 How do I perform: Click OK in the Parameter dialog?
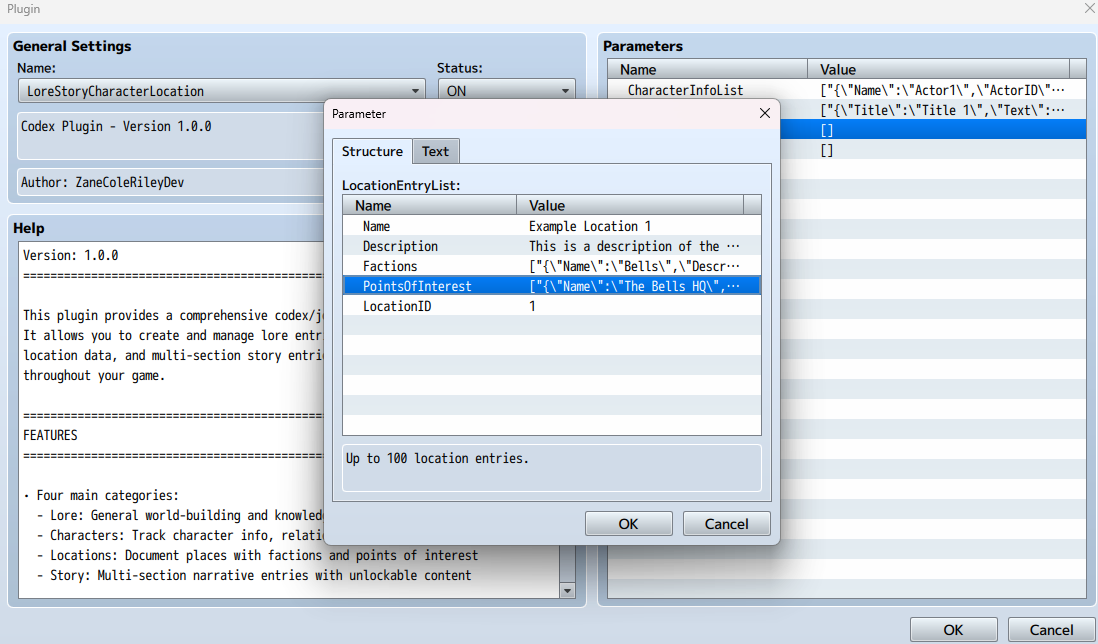pyautogui.click(x=628, y=524)
